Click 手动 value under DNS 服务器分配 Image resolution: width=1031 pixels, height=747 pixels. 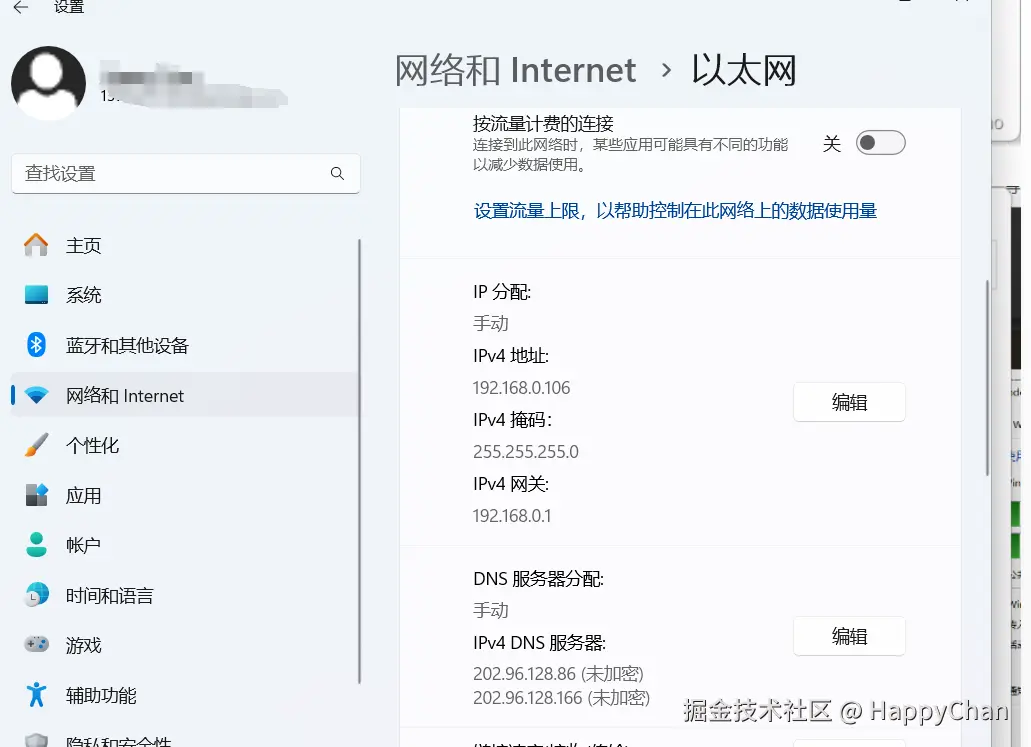click(x=491, y=610)
